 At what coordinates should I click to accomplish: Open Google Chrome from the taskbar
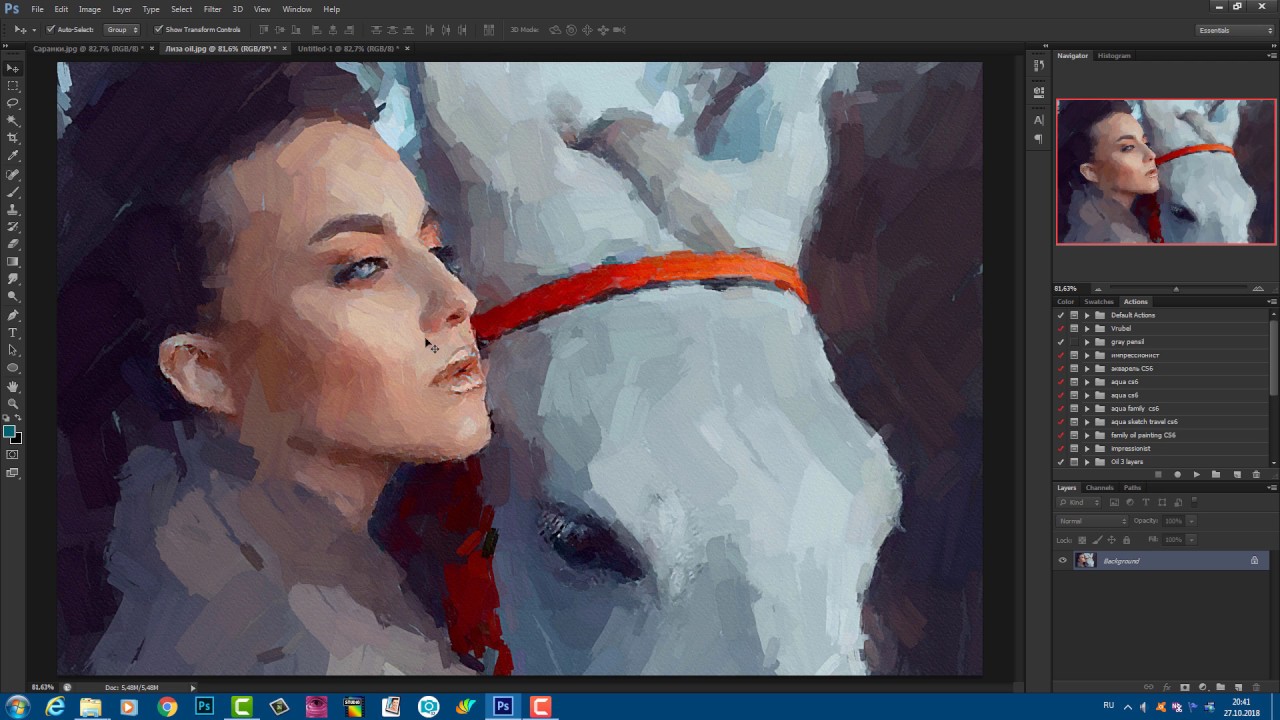tap(167, 707)
